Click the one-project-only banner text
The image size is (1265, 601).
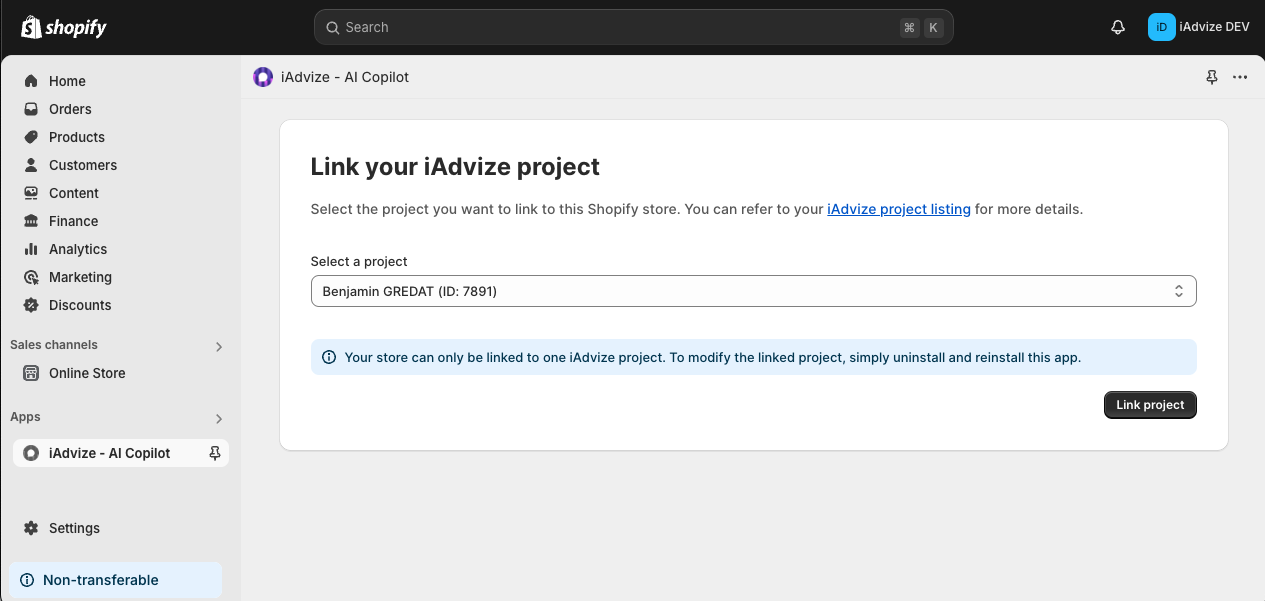pyautogui.click(x=713, y=357)
